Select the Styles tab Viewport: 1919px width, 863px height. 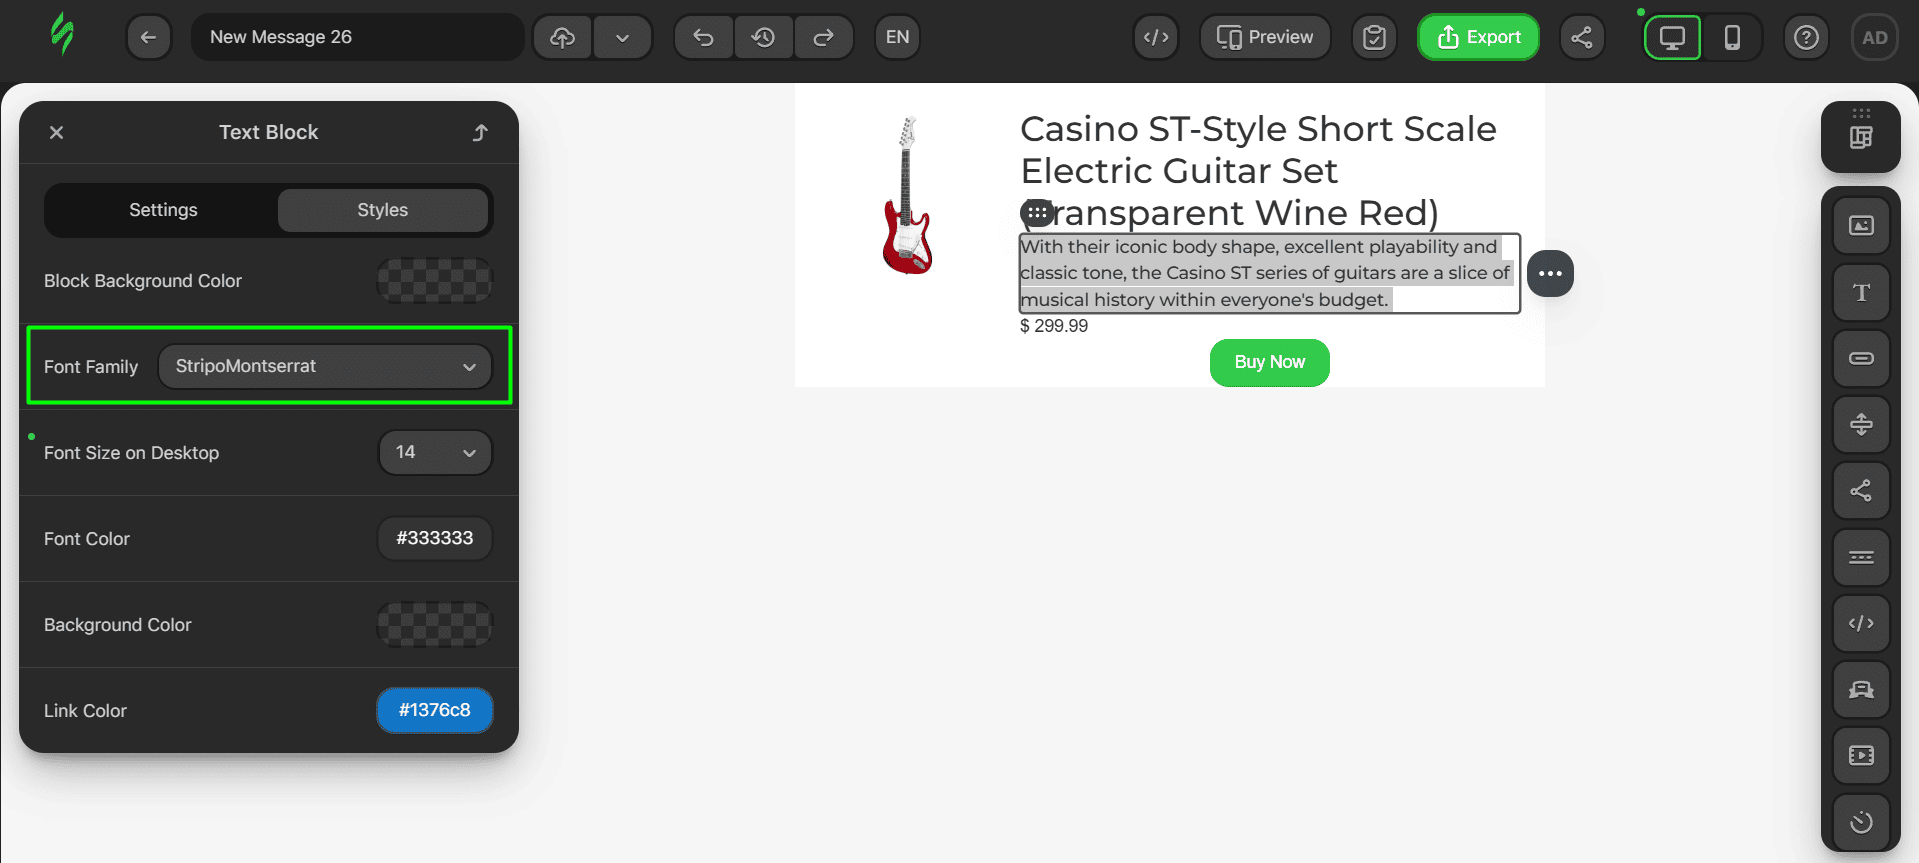(382, 210)
